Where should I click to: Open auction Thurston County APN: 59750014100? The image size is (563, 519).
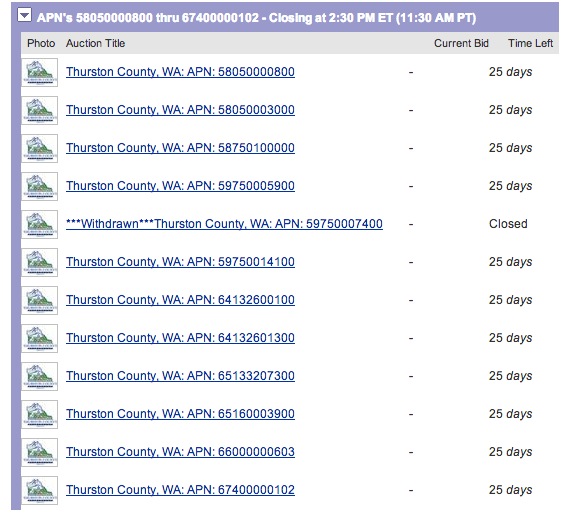coord(180,262)
